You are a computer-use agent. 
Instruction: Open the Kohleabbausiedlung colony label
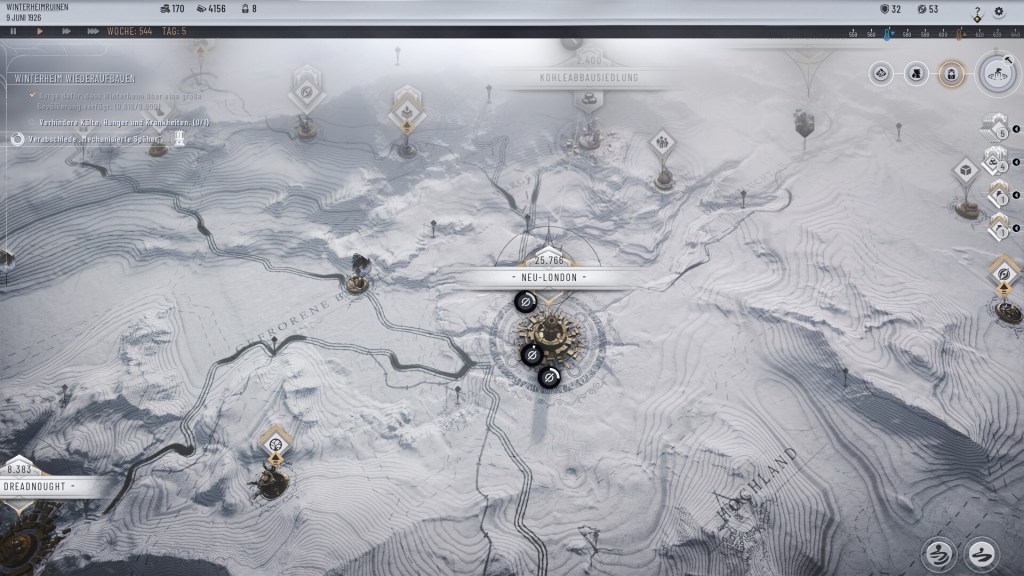(x=586, y=78)
